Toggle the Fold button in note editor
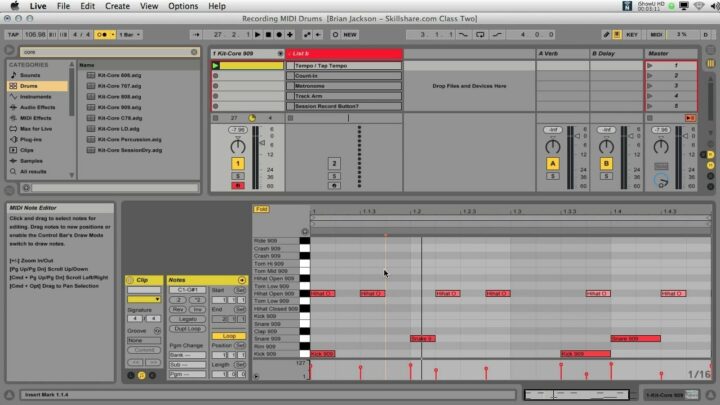Screen dimensions: 720x405 [x=262, y=209]
